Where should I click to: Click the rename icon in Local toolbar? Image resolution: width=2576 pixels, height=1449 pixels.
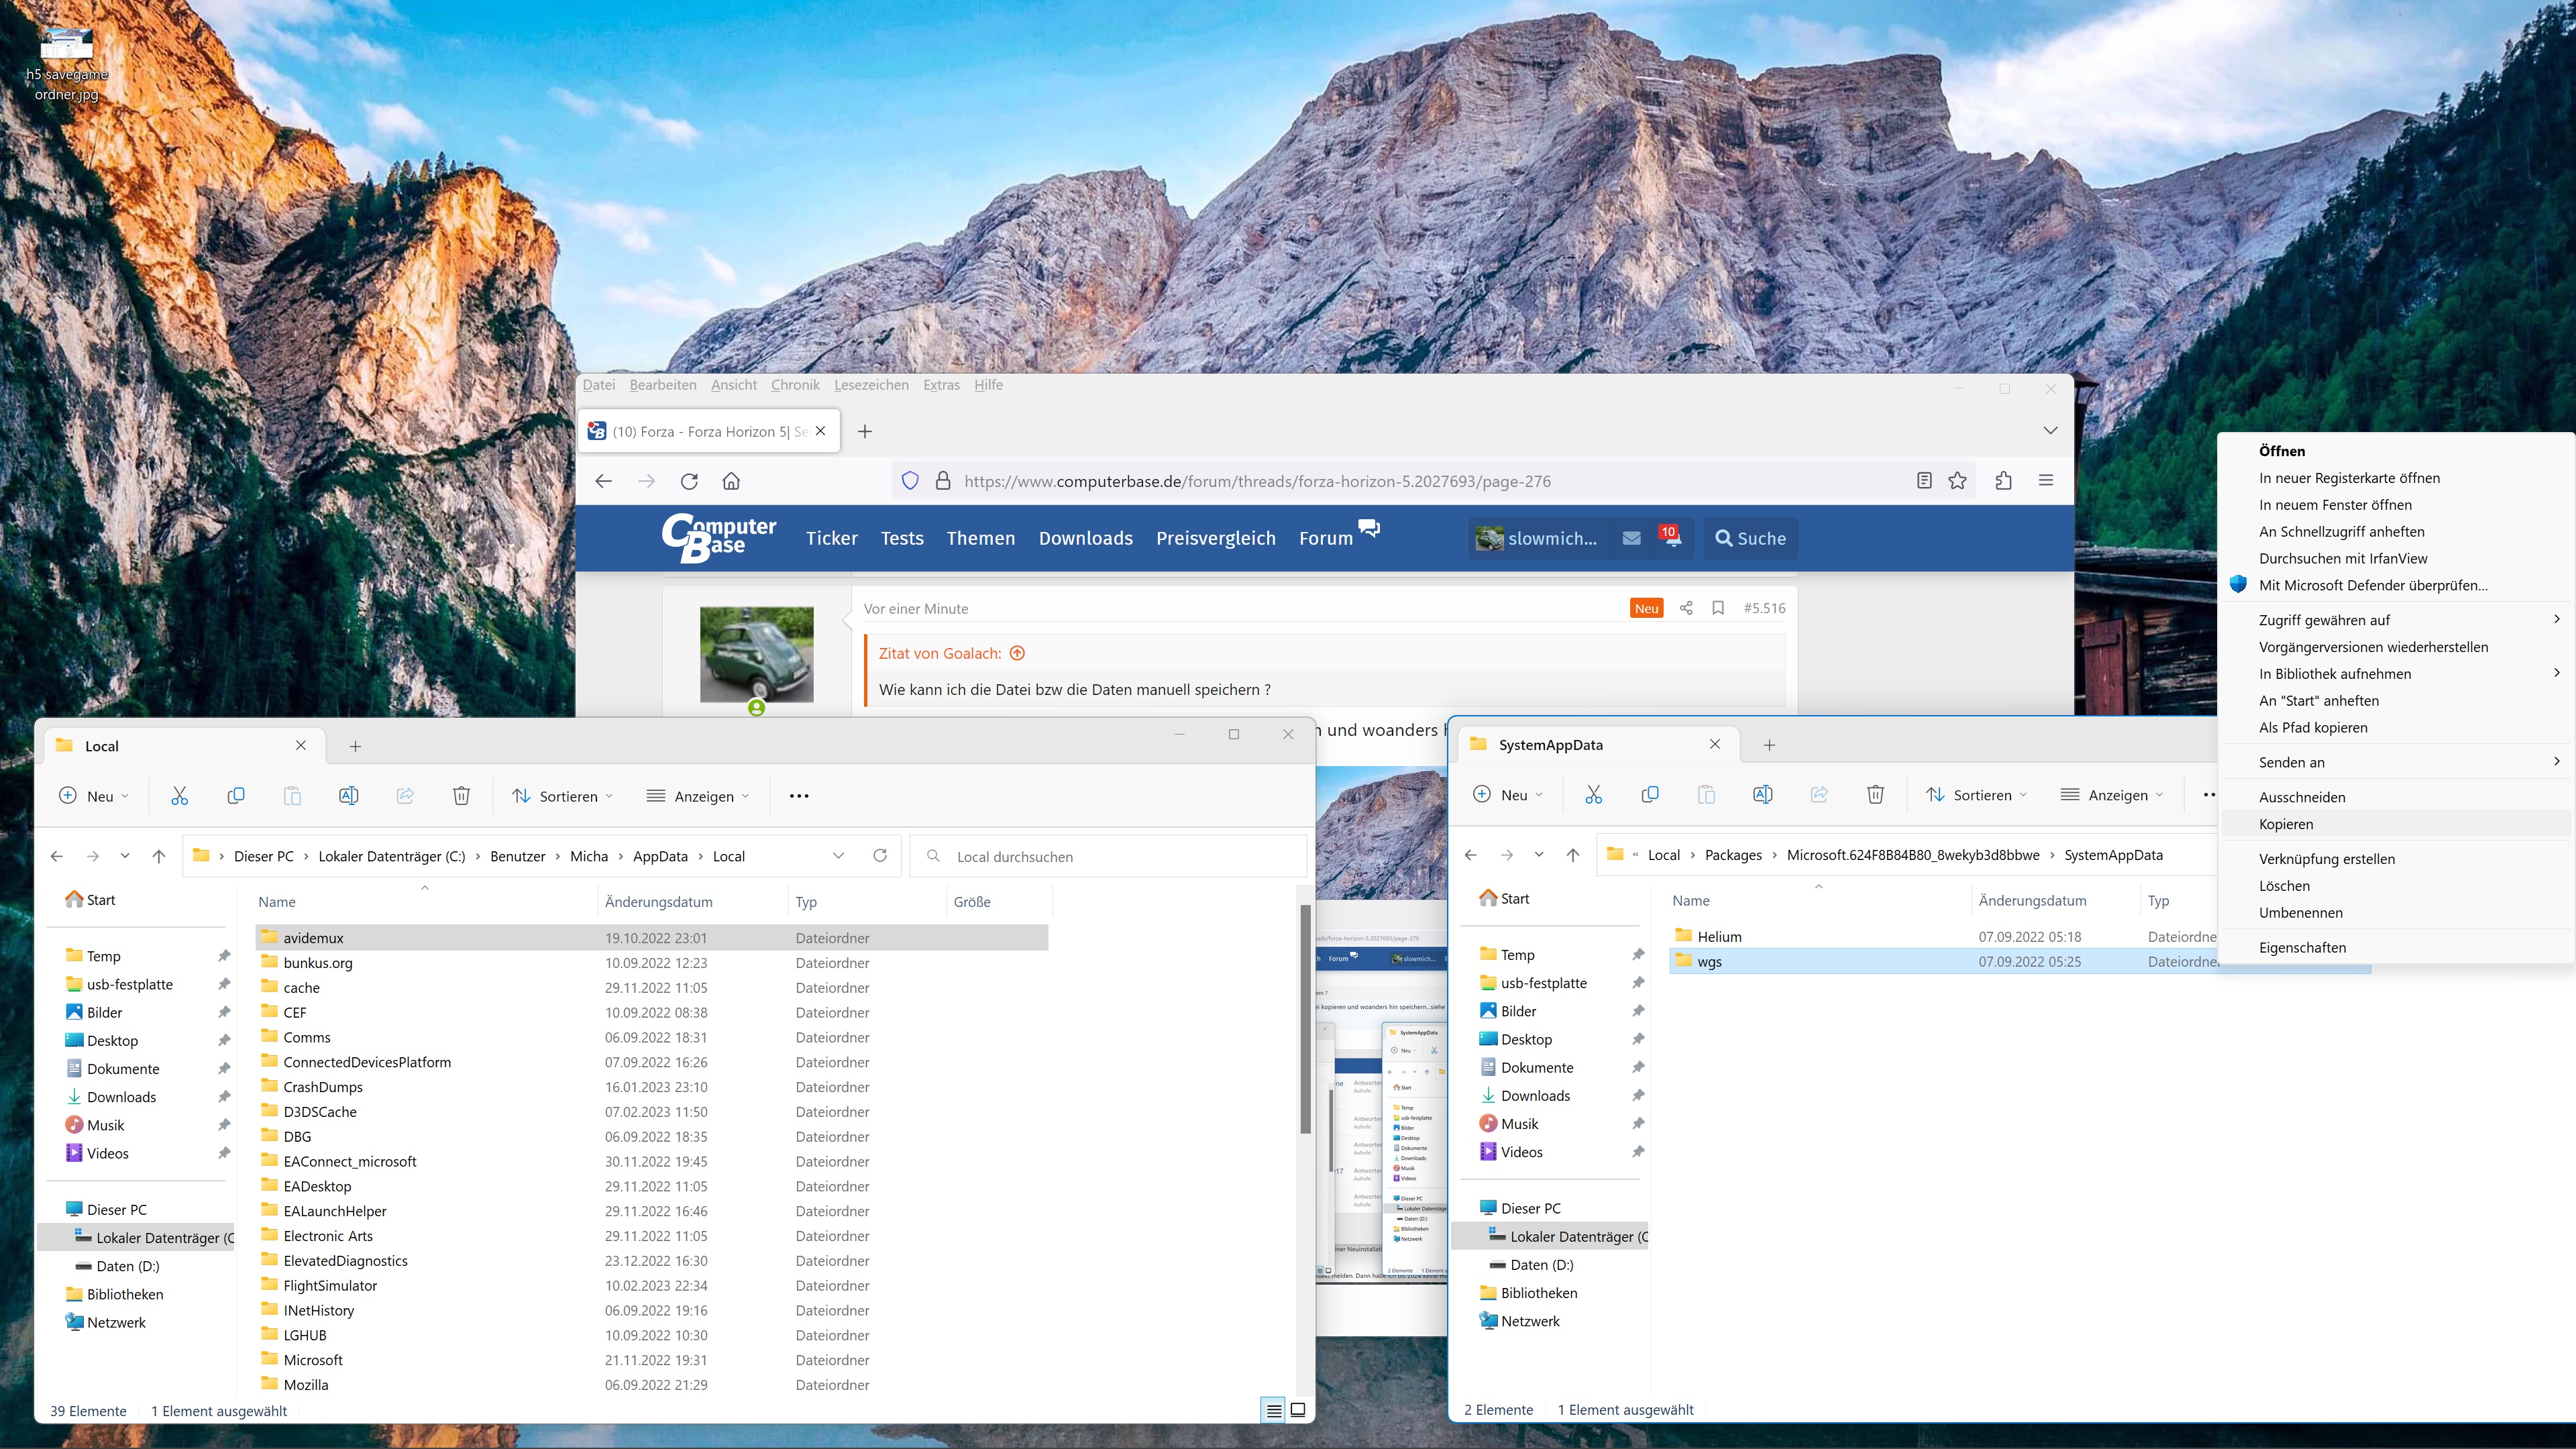pyautogui.click(x=348, y=796)
